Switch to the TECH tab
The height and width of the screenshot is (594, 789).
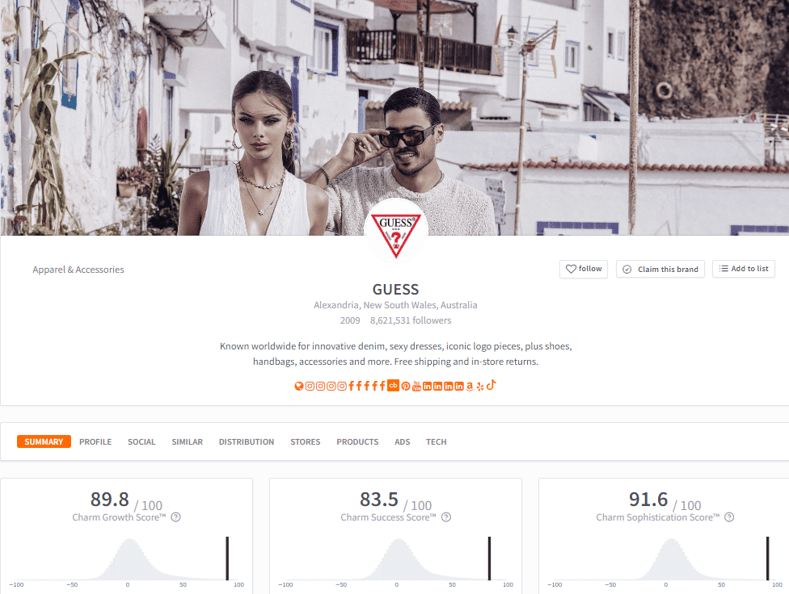(x=436, y=442)
